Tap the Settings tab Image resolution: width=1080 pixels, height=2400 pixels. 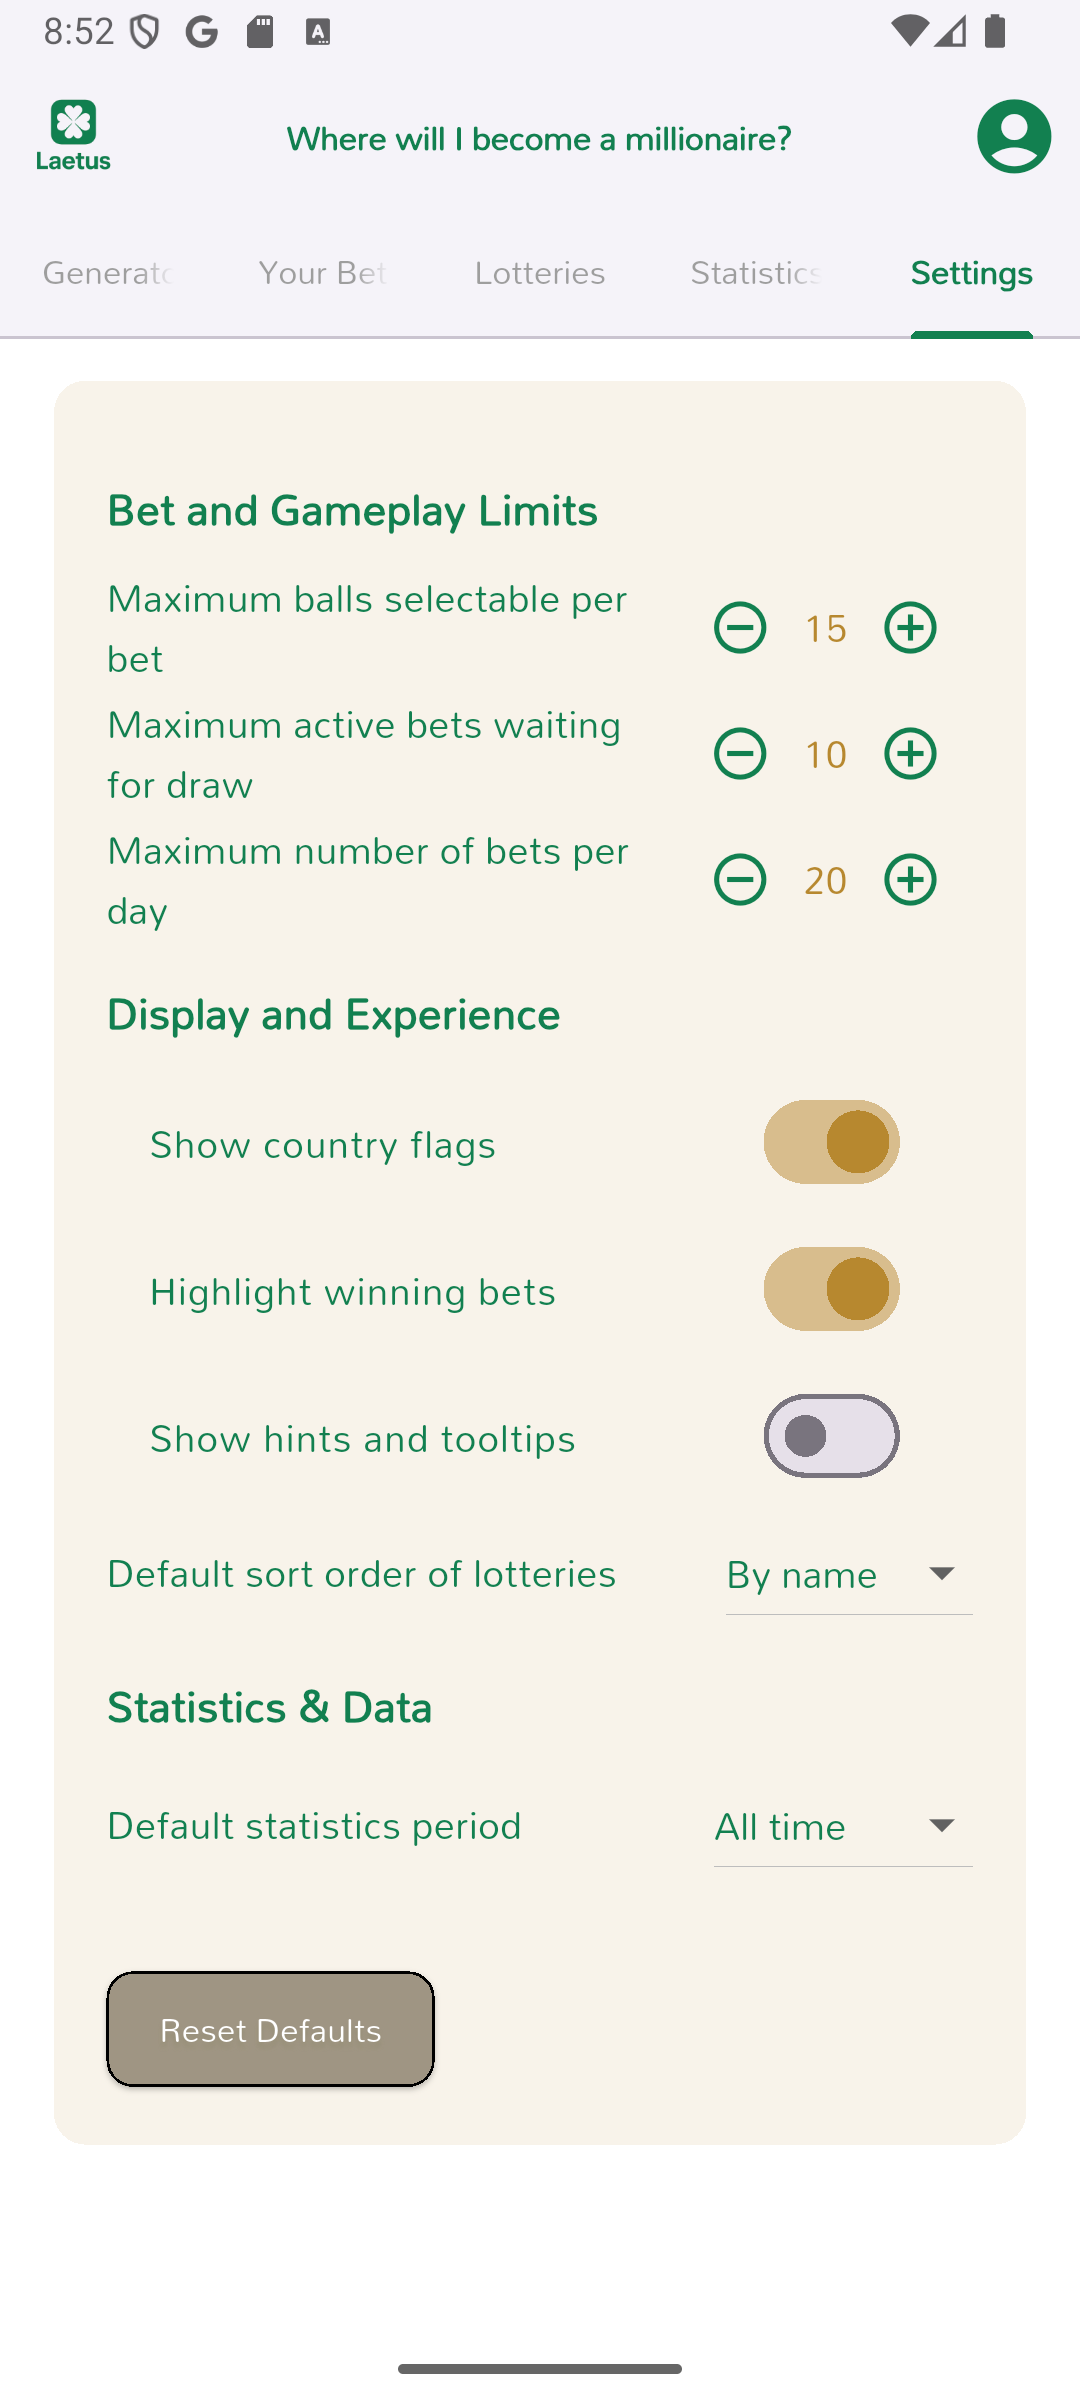[971, 273]
